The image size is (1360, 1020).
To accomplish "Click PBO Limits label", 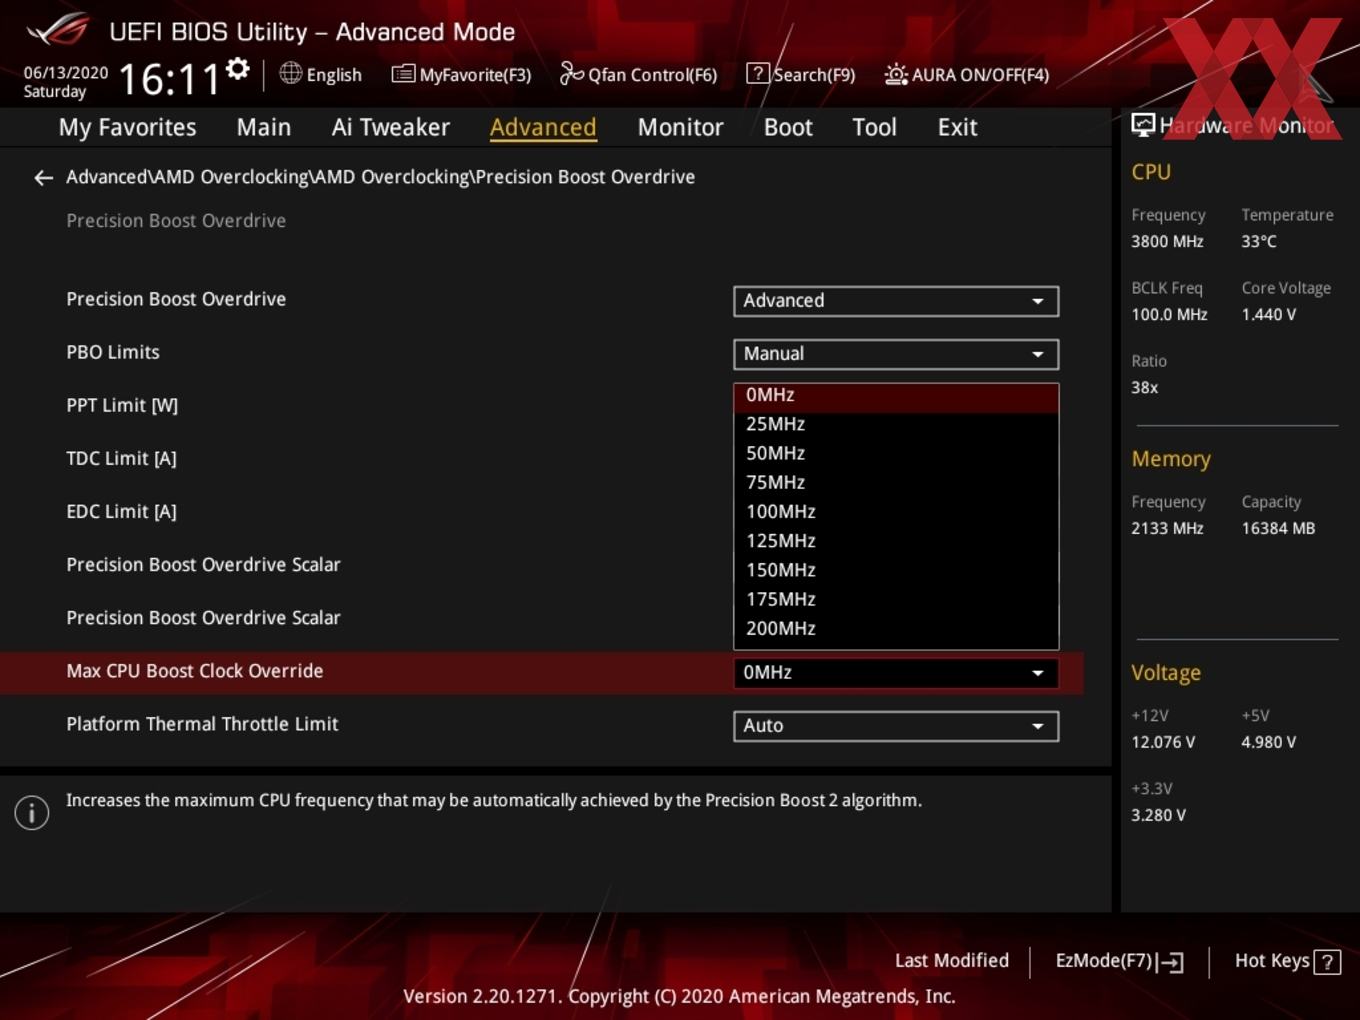I will [113, 352].
